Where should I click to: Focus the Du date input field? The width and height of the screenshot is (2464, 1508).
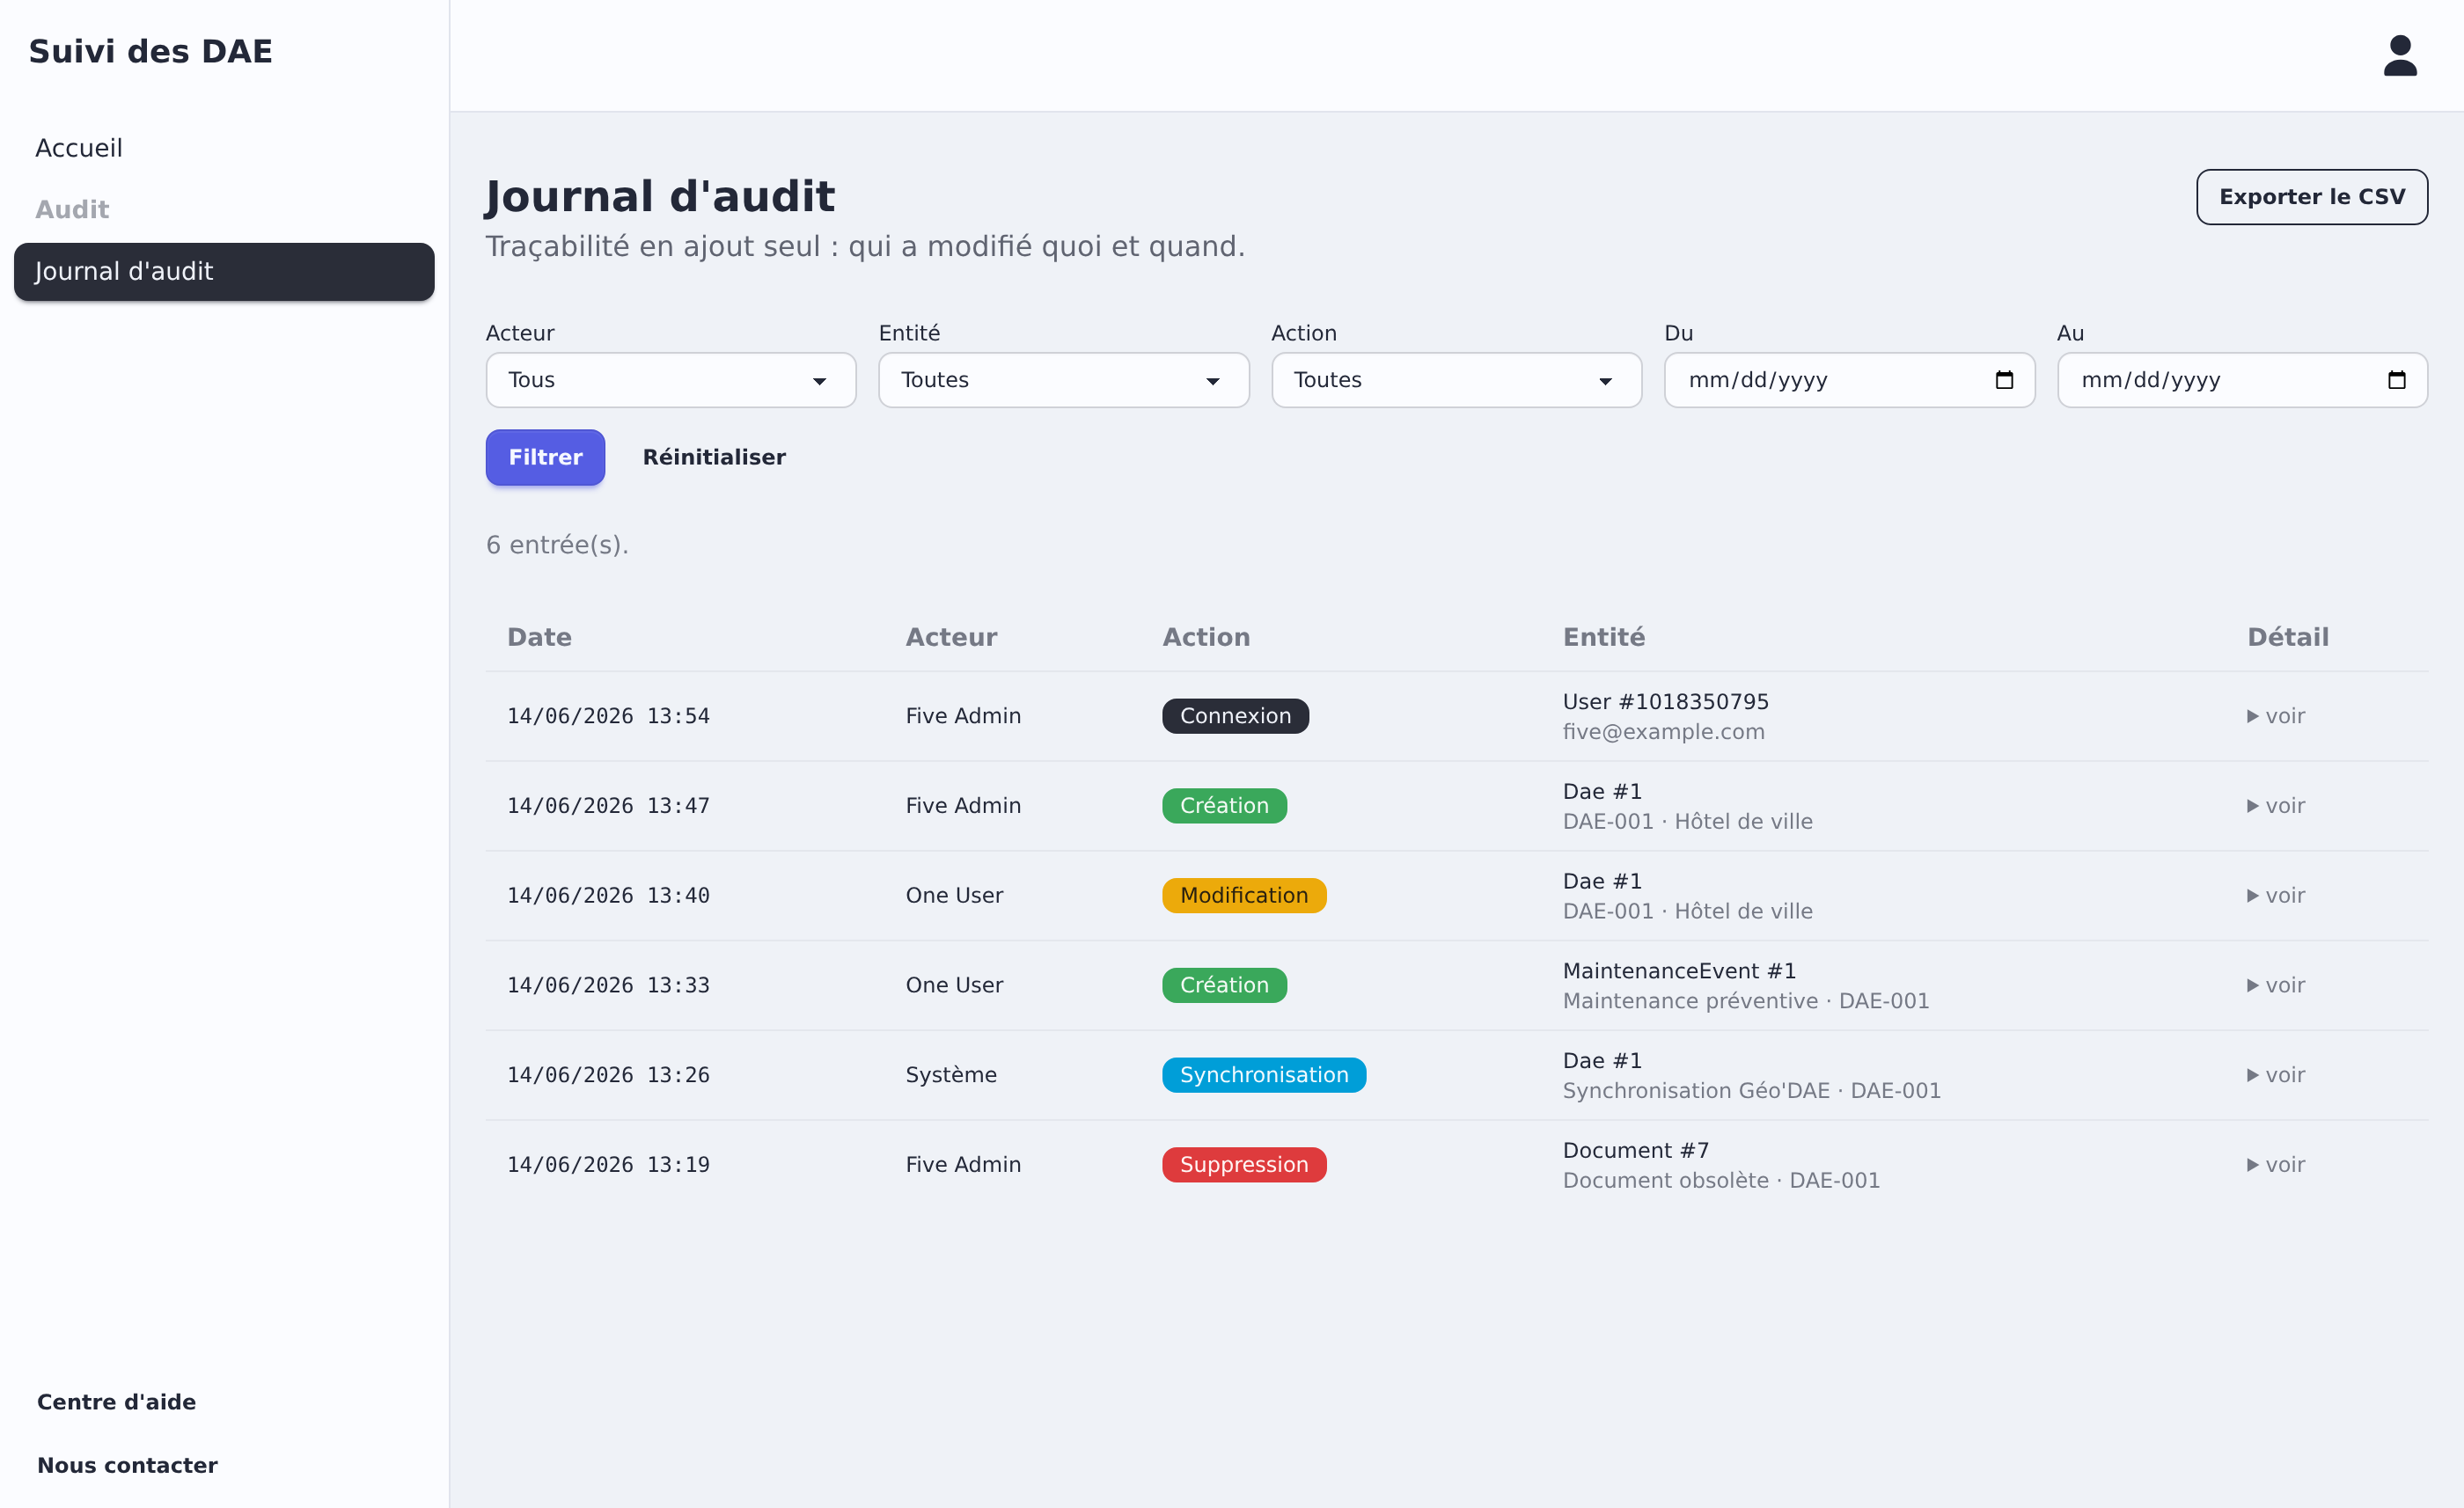click(1849, 380)
